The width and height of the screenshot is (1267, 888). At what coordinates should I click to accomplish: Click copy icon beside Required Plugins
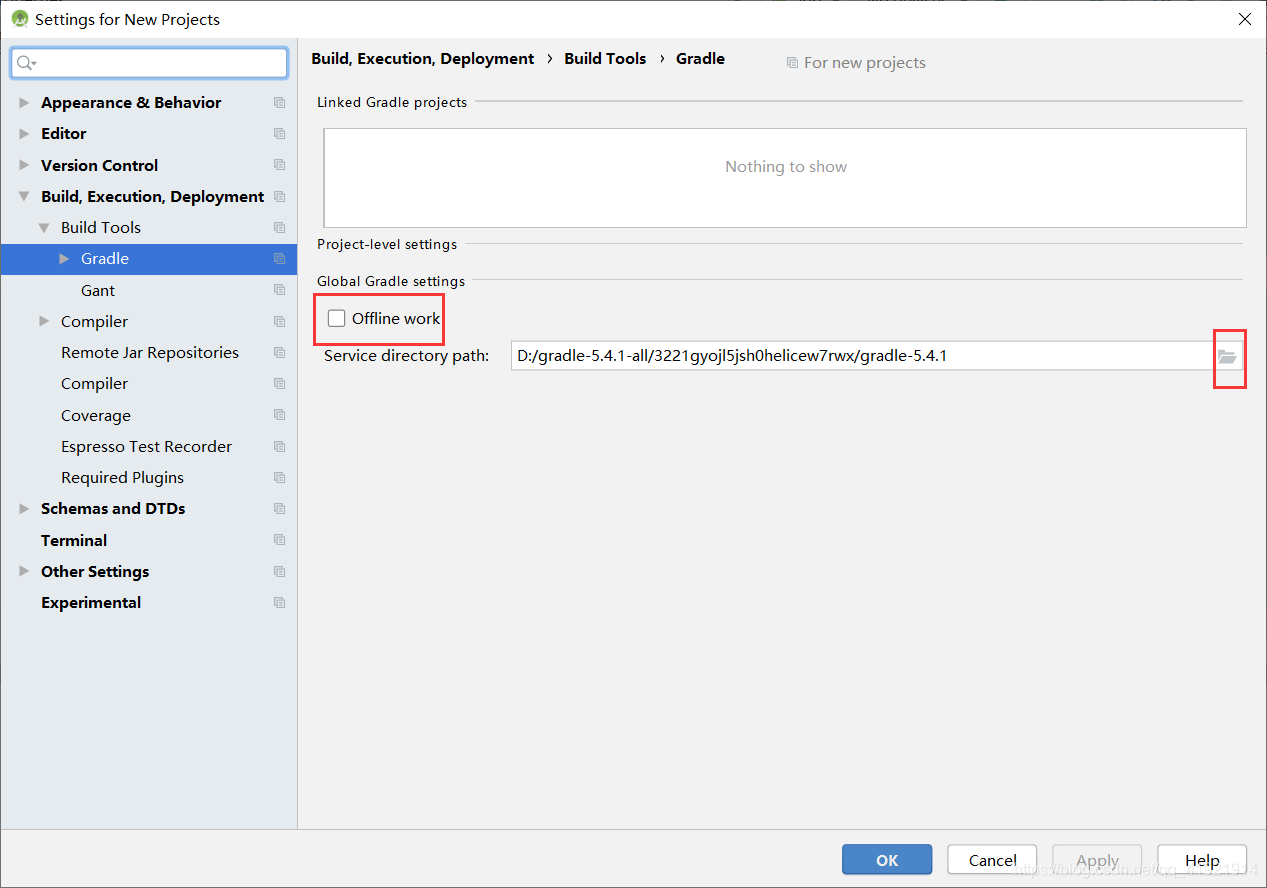pos(279,478)
